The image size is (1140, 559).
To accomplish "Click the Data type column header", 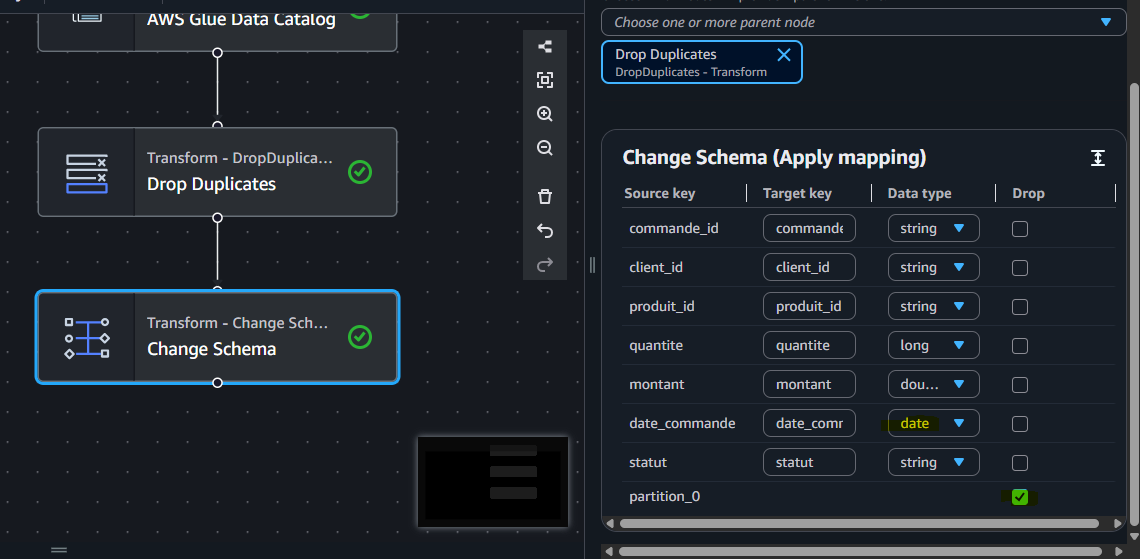I will [x=919, y=193].
